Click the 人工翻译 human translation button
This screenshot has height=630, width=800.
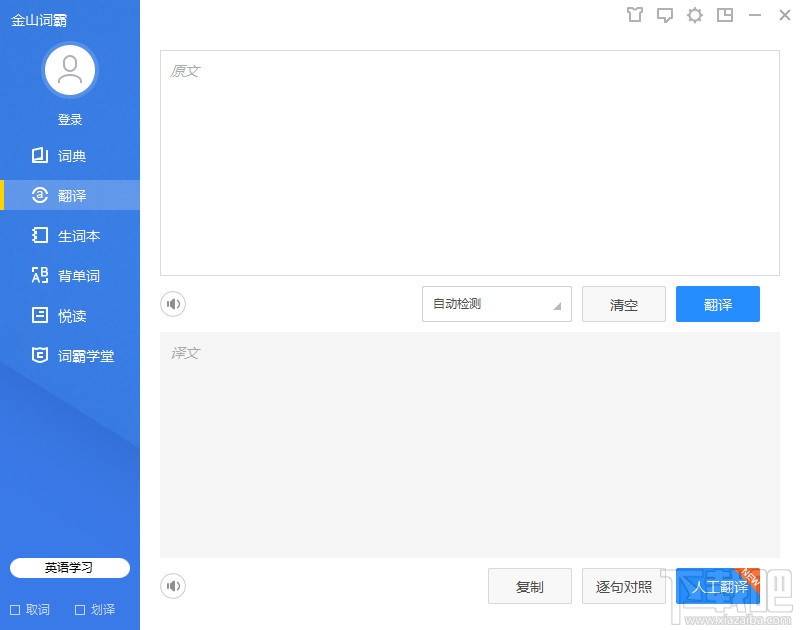coord(717,586)
